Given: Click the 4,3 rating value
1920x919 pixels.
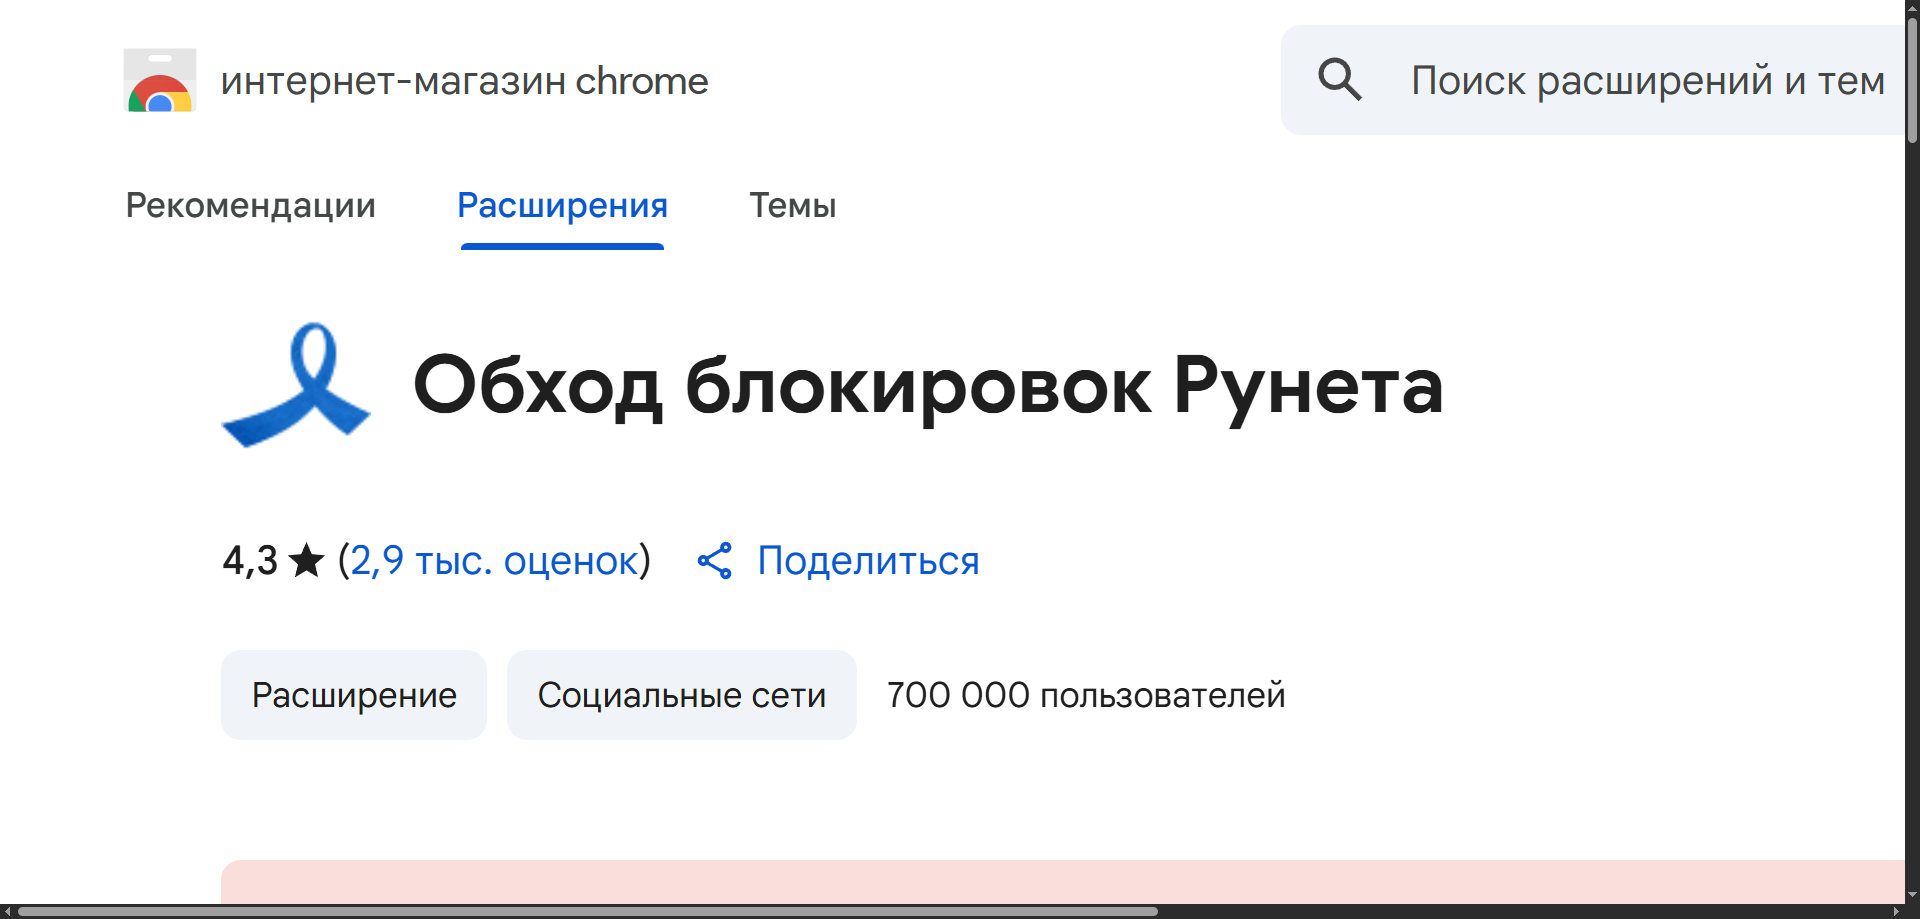Looking at the screenshot, I should tap(250, 561).
